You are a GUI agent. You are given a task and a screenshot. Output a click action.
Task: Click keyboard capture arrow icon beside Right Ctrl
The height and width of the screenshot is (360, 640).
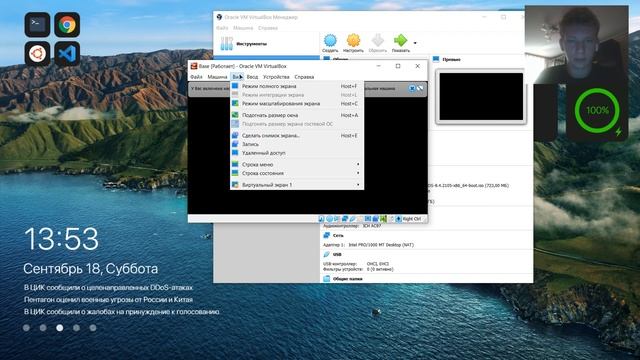(398, 219)
